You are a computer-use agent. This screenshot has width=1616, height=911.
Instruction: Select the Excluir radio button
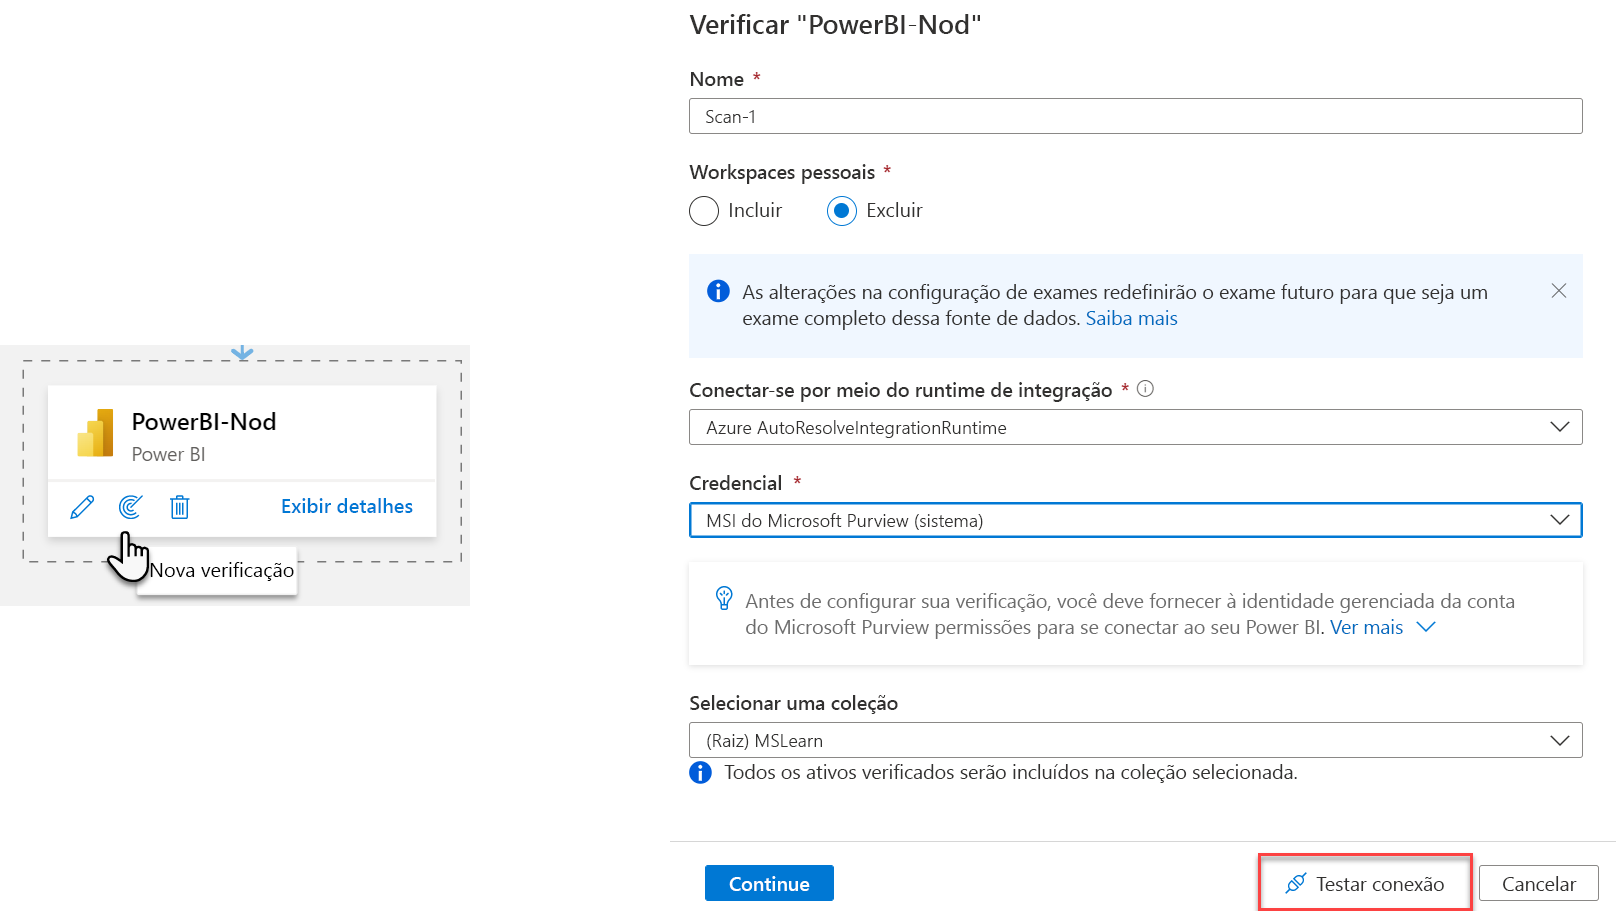[x=842, y=211]
